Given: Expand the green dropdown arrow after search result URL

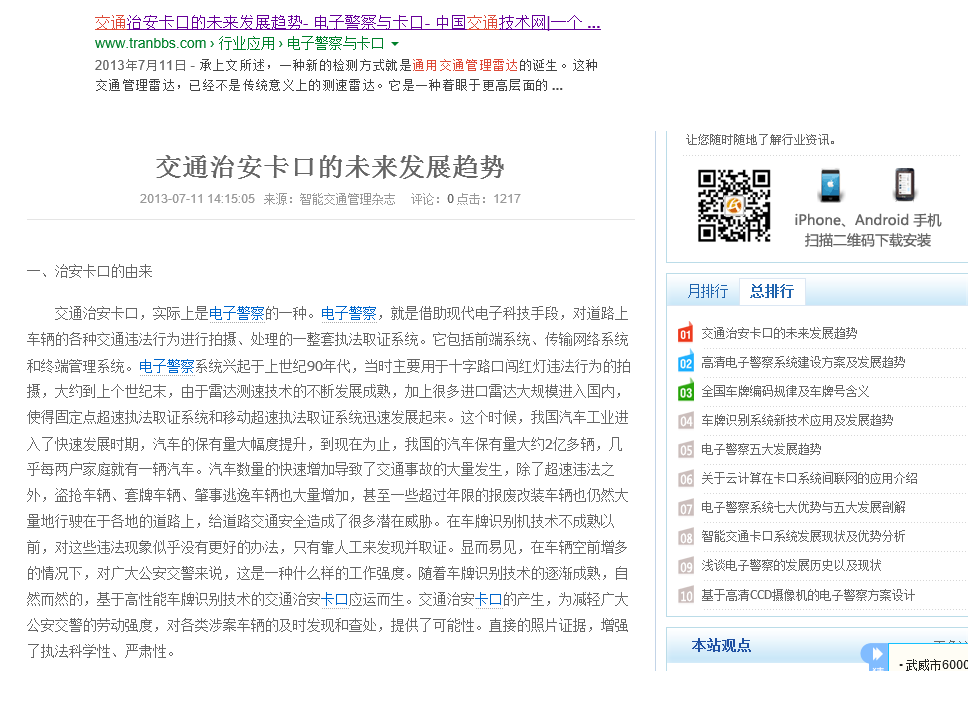Looking at the screenshot, I should (395, 44).
